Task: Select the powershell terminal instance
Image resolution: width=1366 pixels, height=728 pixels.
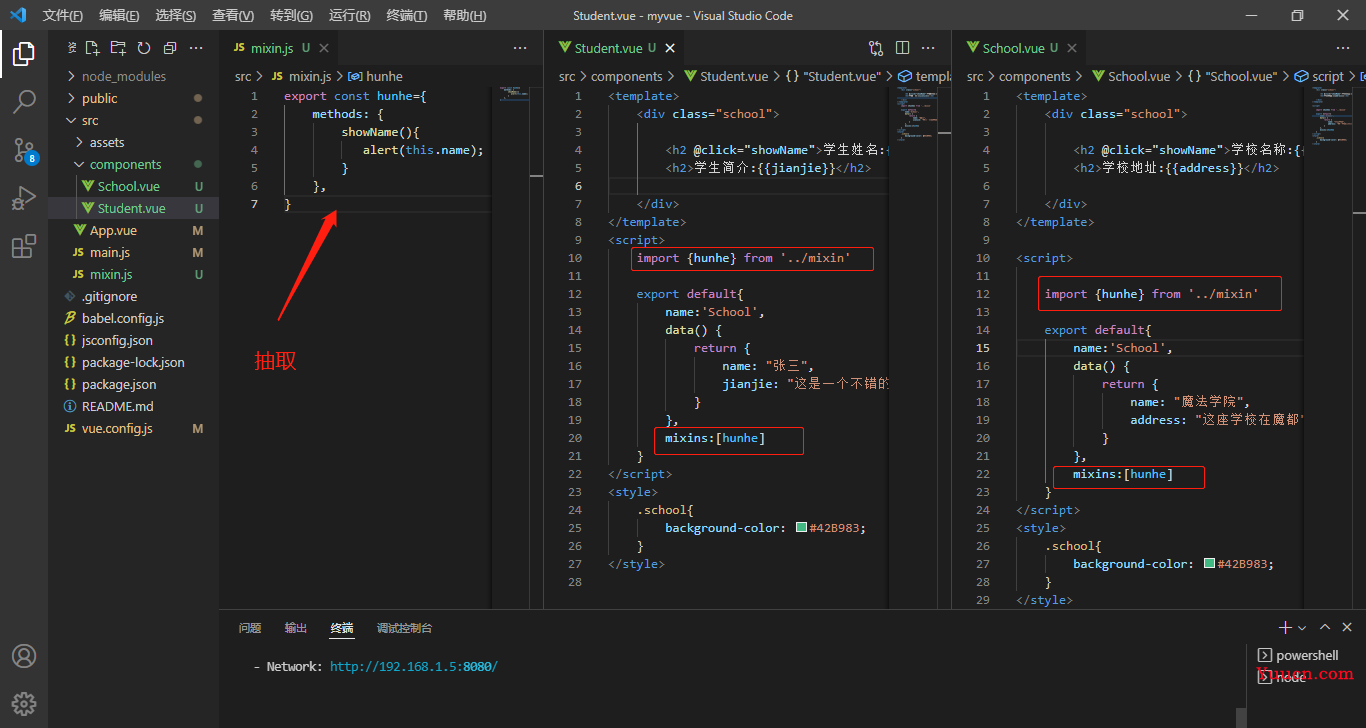Action: click(1297, 655)
